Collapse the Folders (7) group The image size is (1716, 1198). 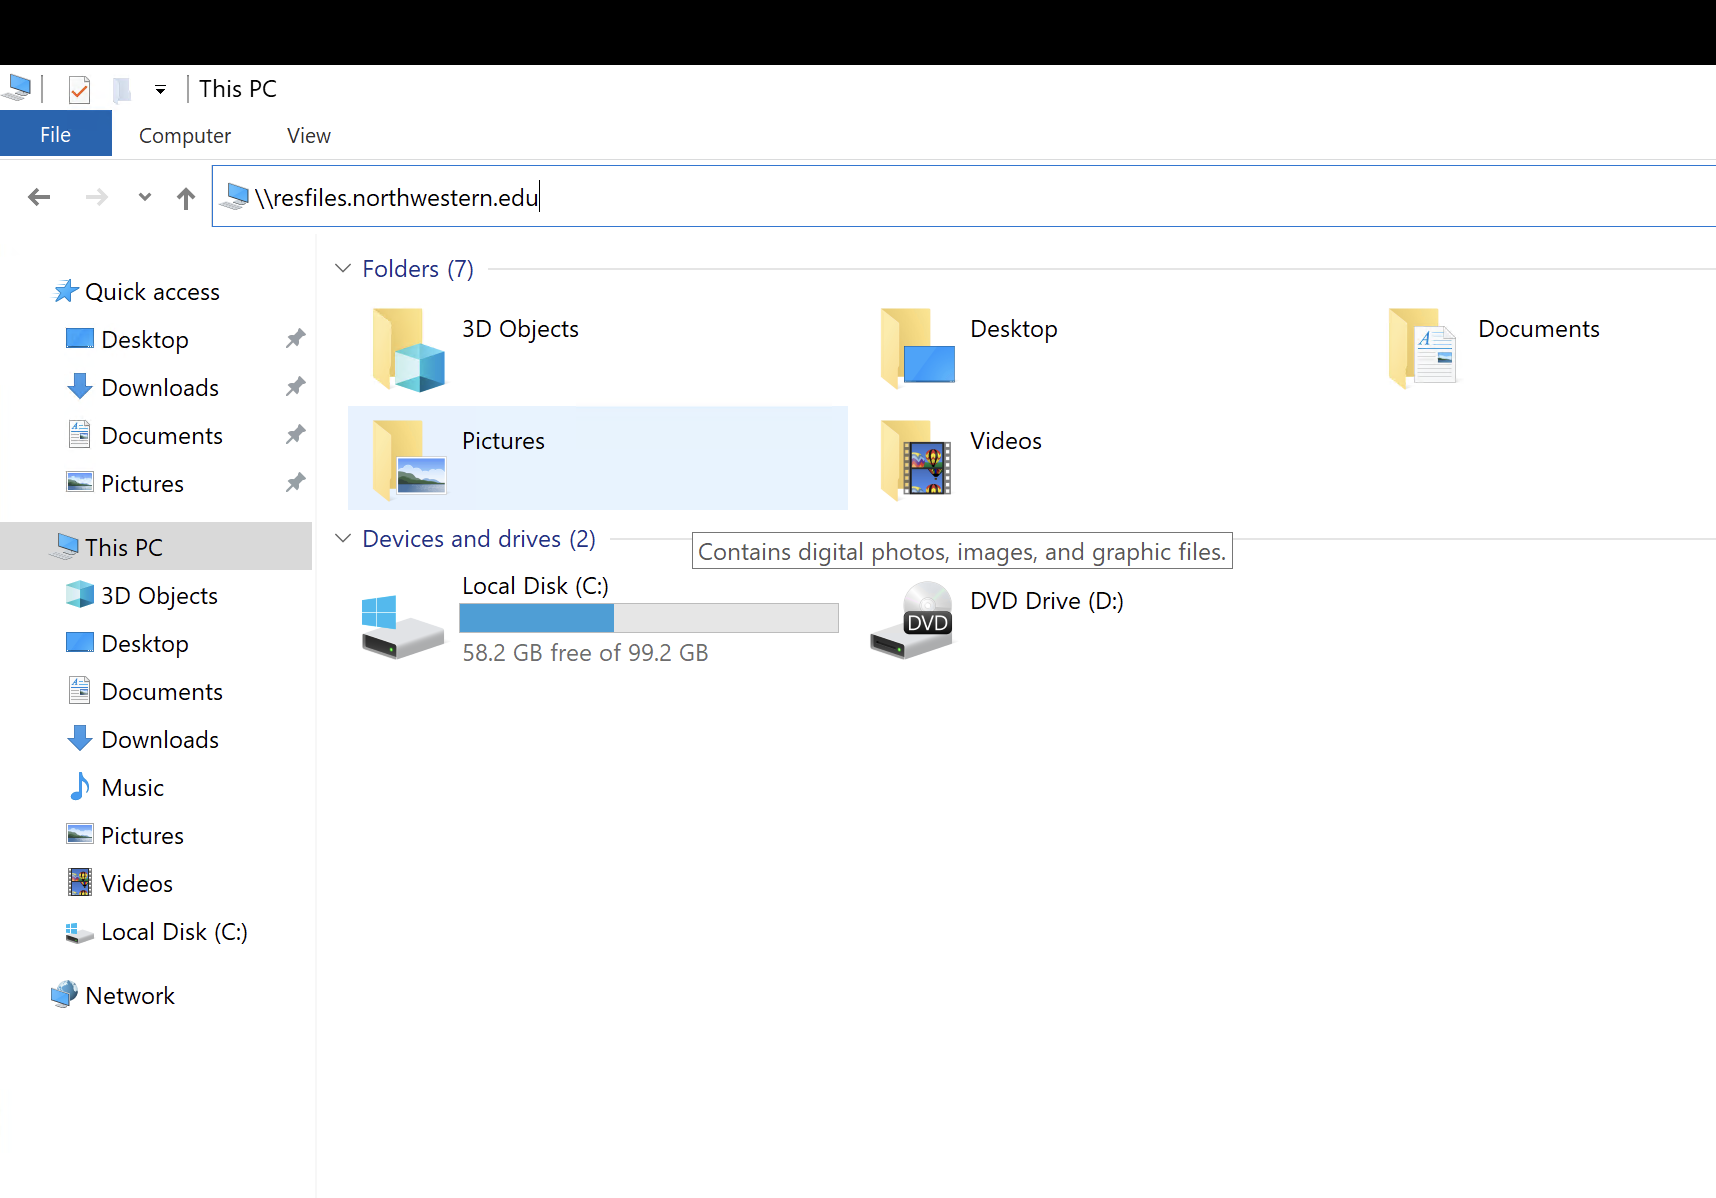coord(343,268)
